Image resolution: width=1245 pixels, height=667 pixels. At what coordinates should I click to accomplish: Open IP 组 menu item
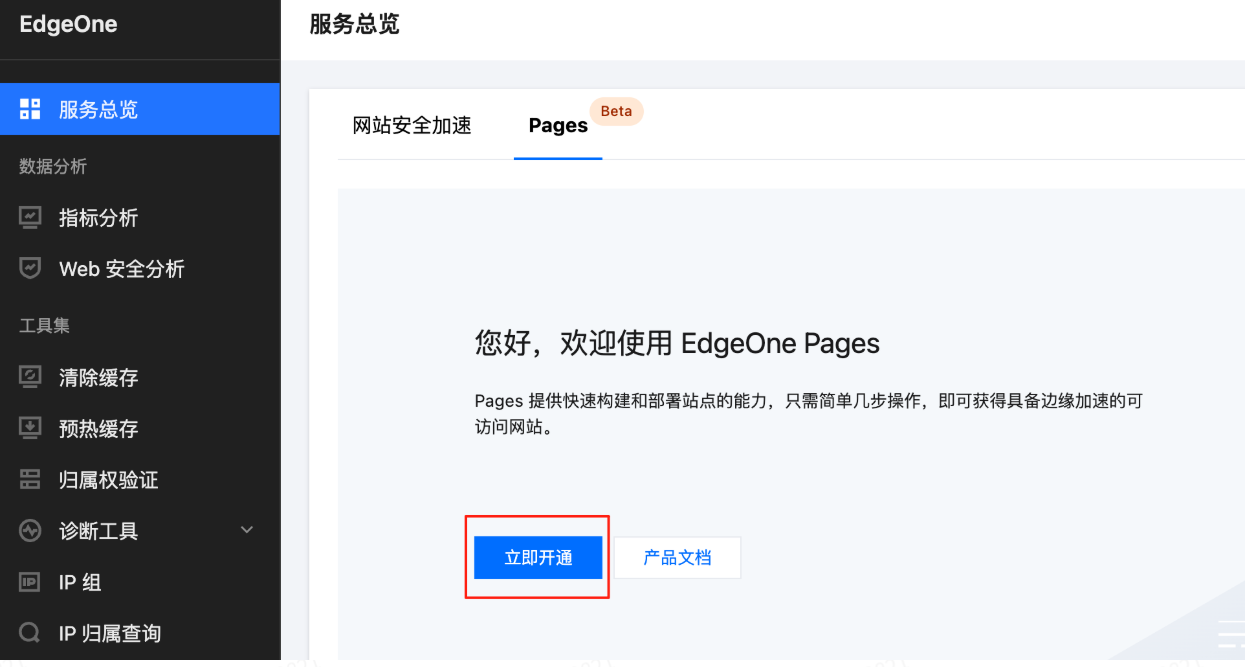140,582
